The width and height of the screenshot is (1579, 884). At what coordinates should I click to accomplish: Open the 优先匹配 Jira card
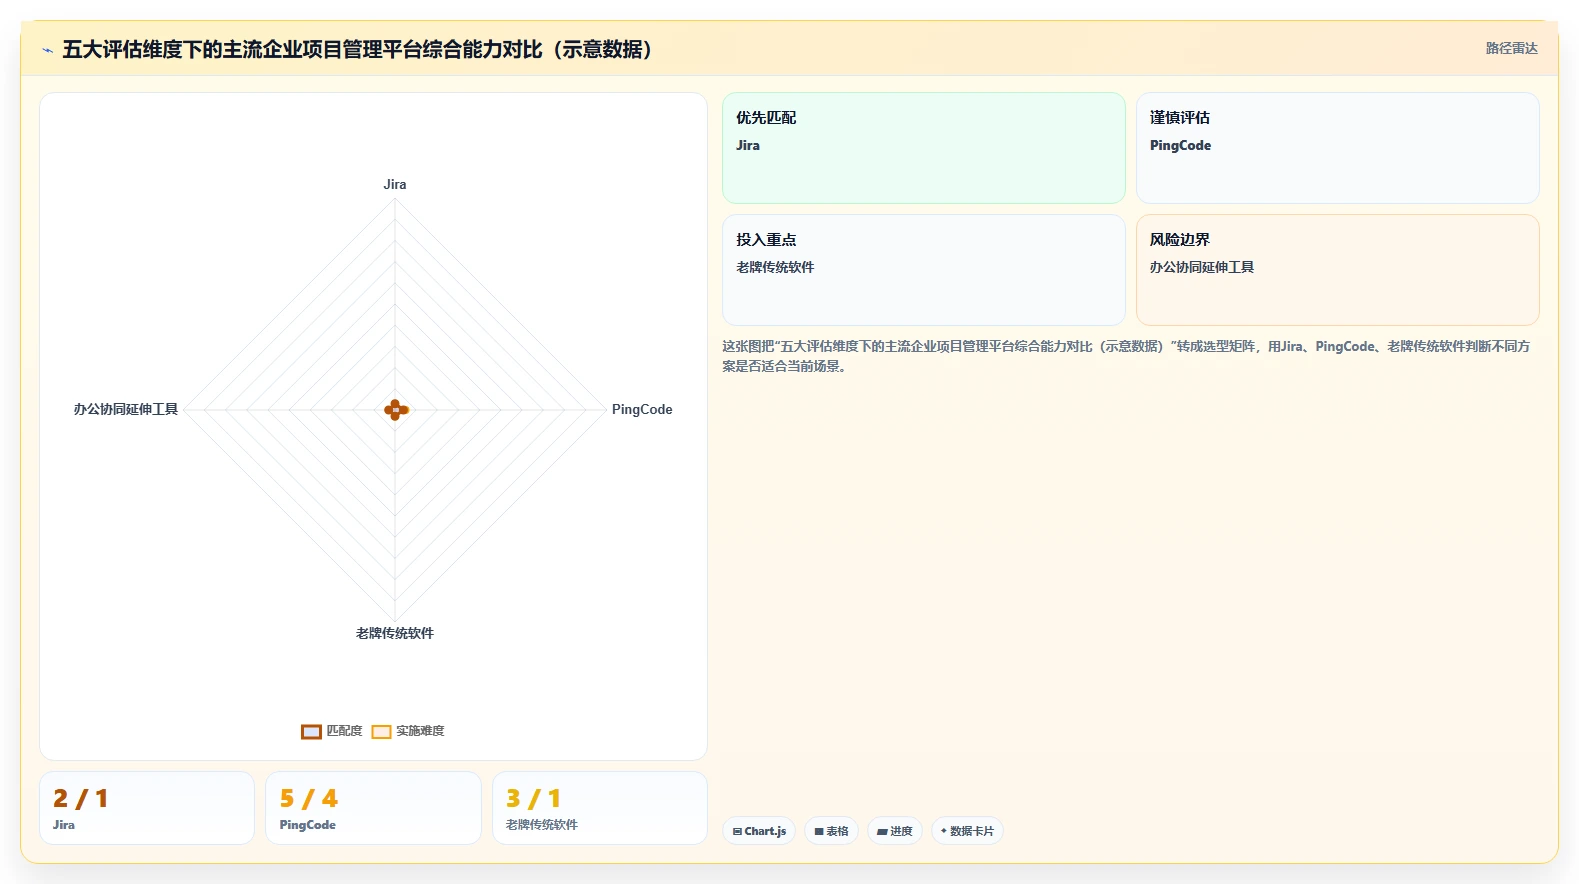[x=924, y=148]
